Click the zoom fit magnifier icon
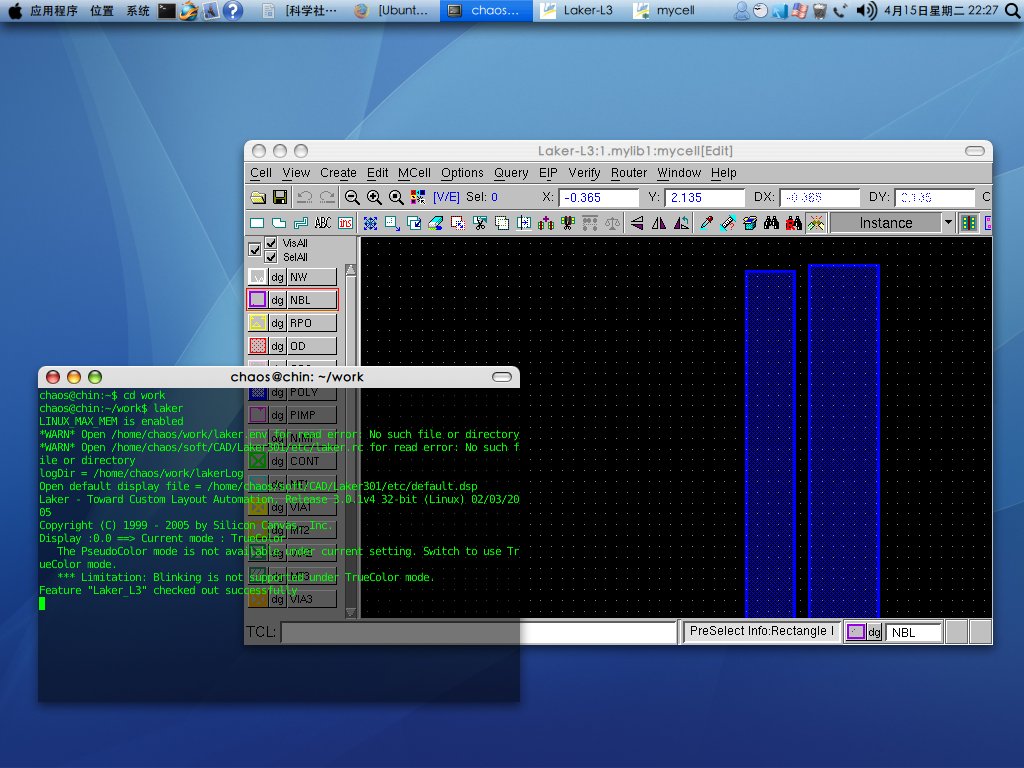 [396, 197]
